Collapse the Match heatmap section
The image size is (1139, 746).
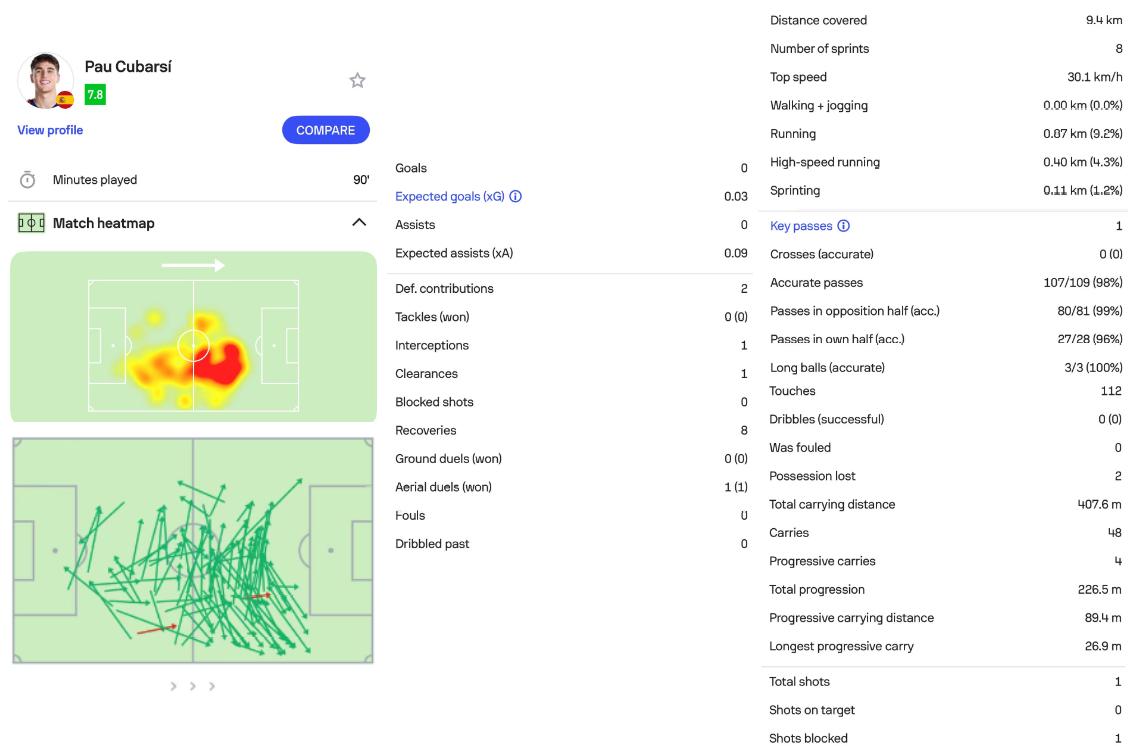pyautogui.click(x=359, y=222)
